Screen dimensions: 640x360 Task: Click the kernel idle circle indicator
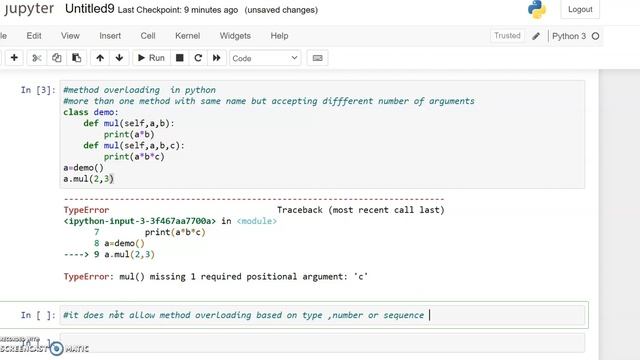(595, 36)
